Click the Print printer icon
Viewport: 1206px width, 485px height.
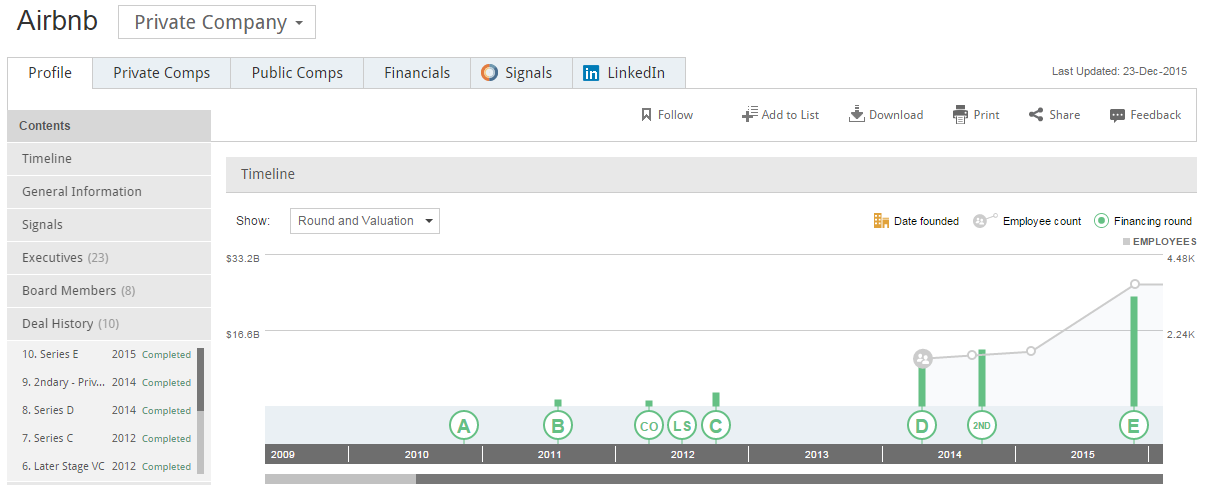961,114
